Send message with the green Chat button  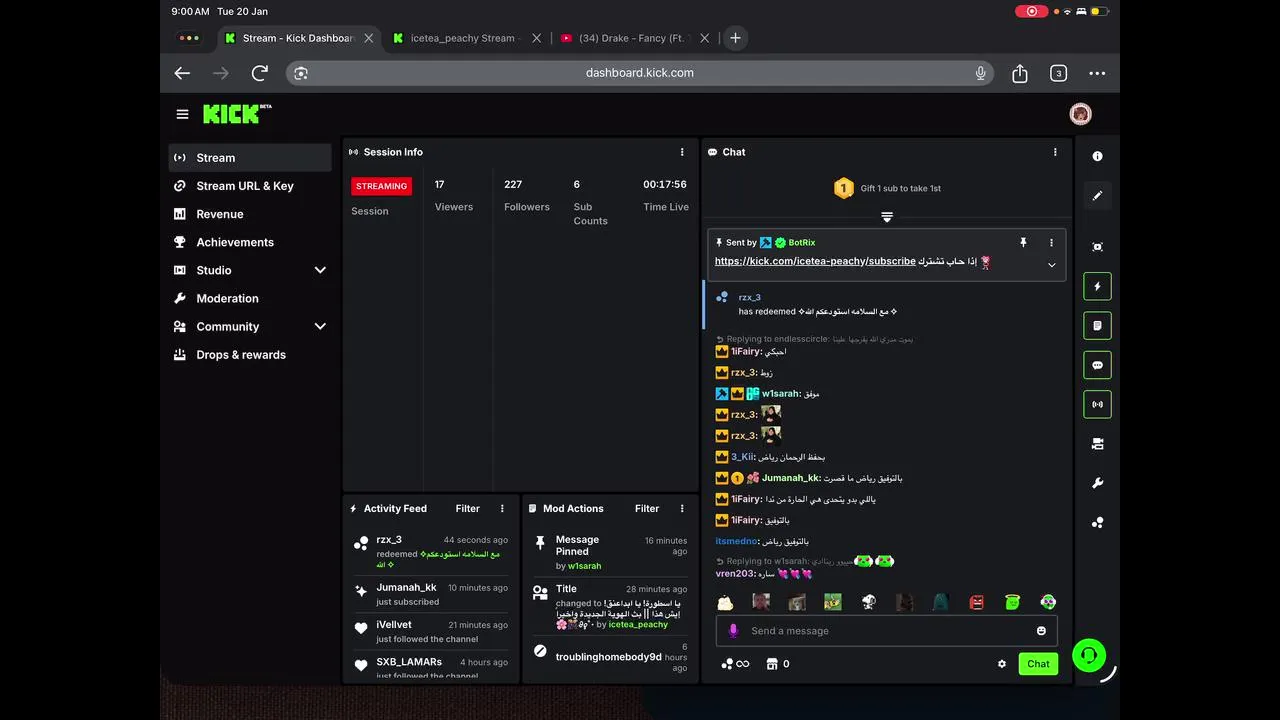pyautogui.click(x=1038, y=664)
